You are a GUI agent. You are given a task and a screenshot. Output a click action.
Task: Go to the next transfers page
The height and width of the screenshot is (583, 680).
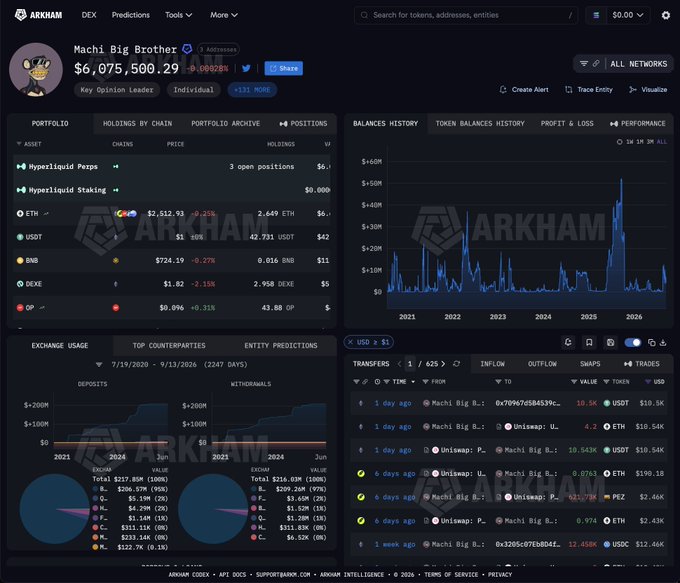[x=443, y=364]
